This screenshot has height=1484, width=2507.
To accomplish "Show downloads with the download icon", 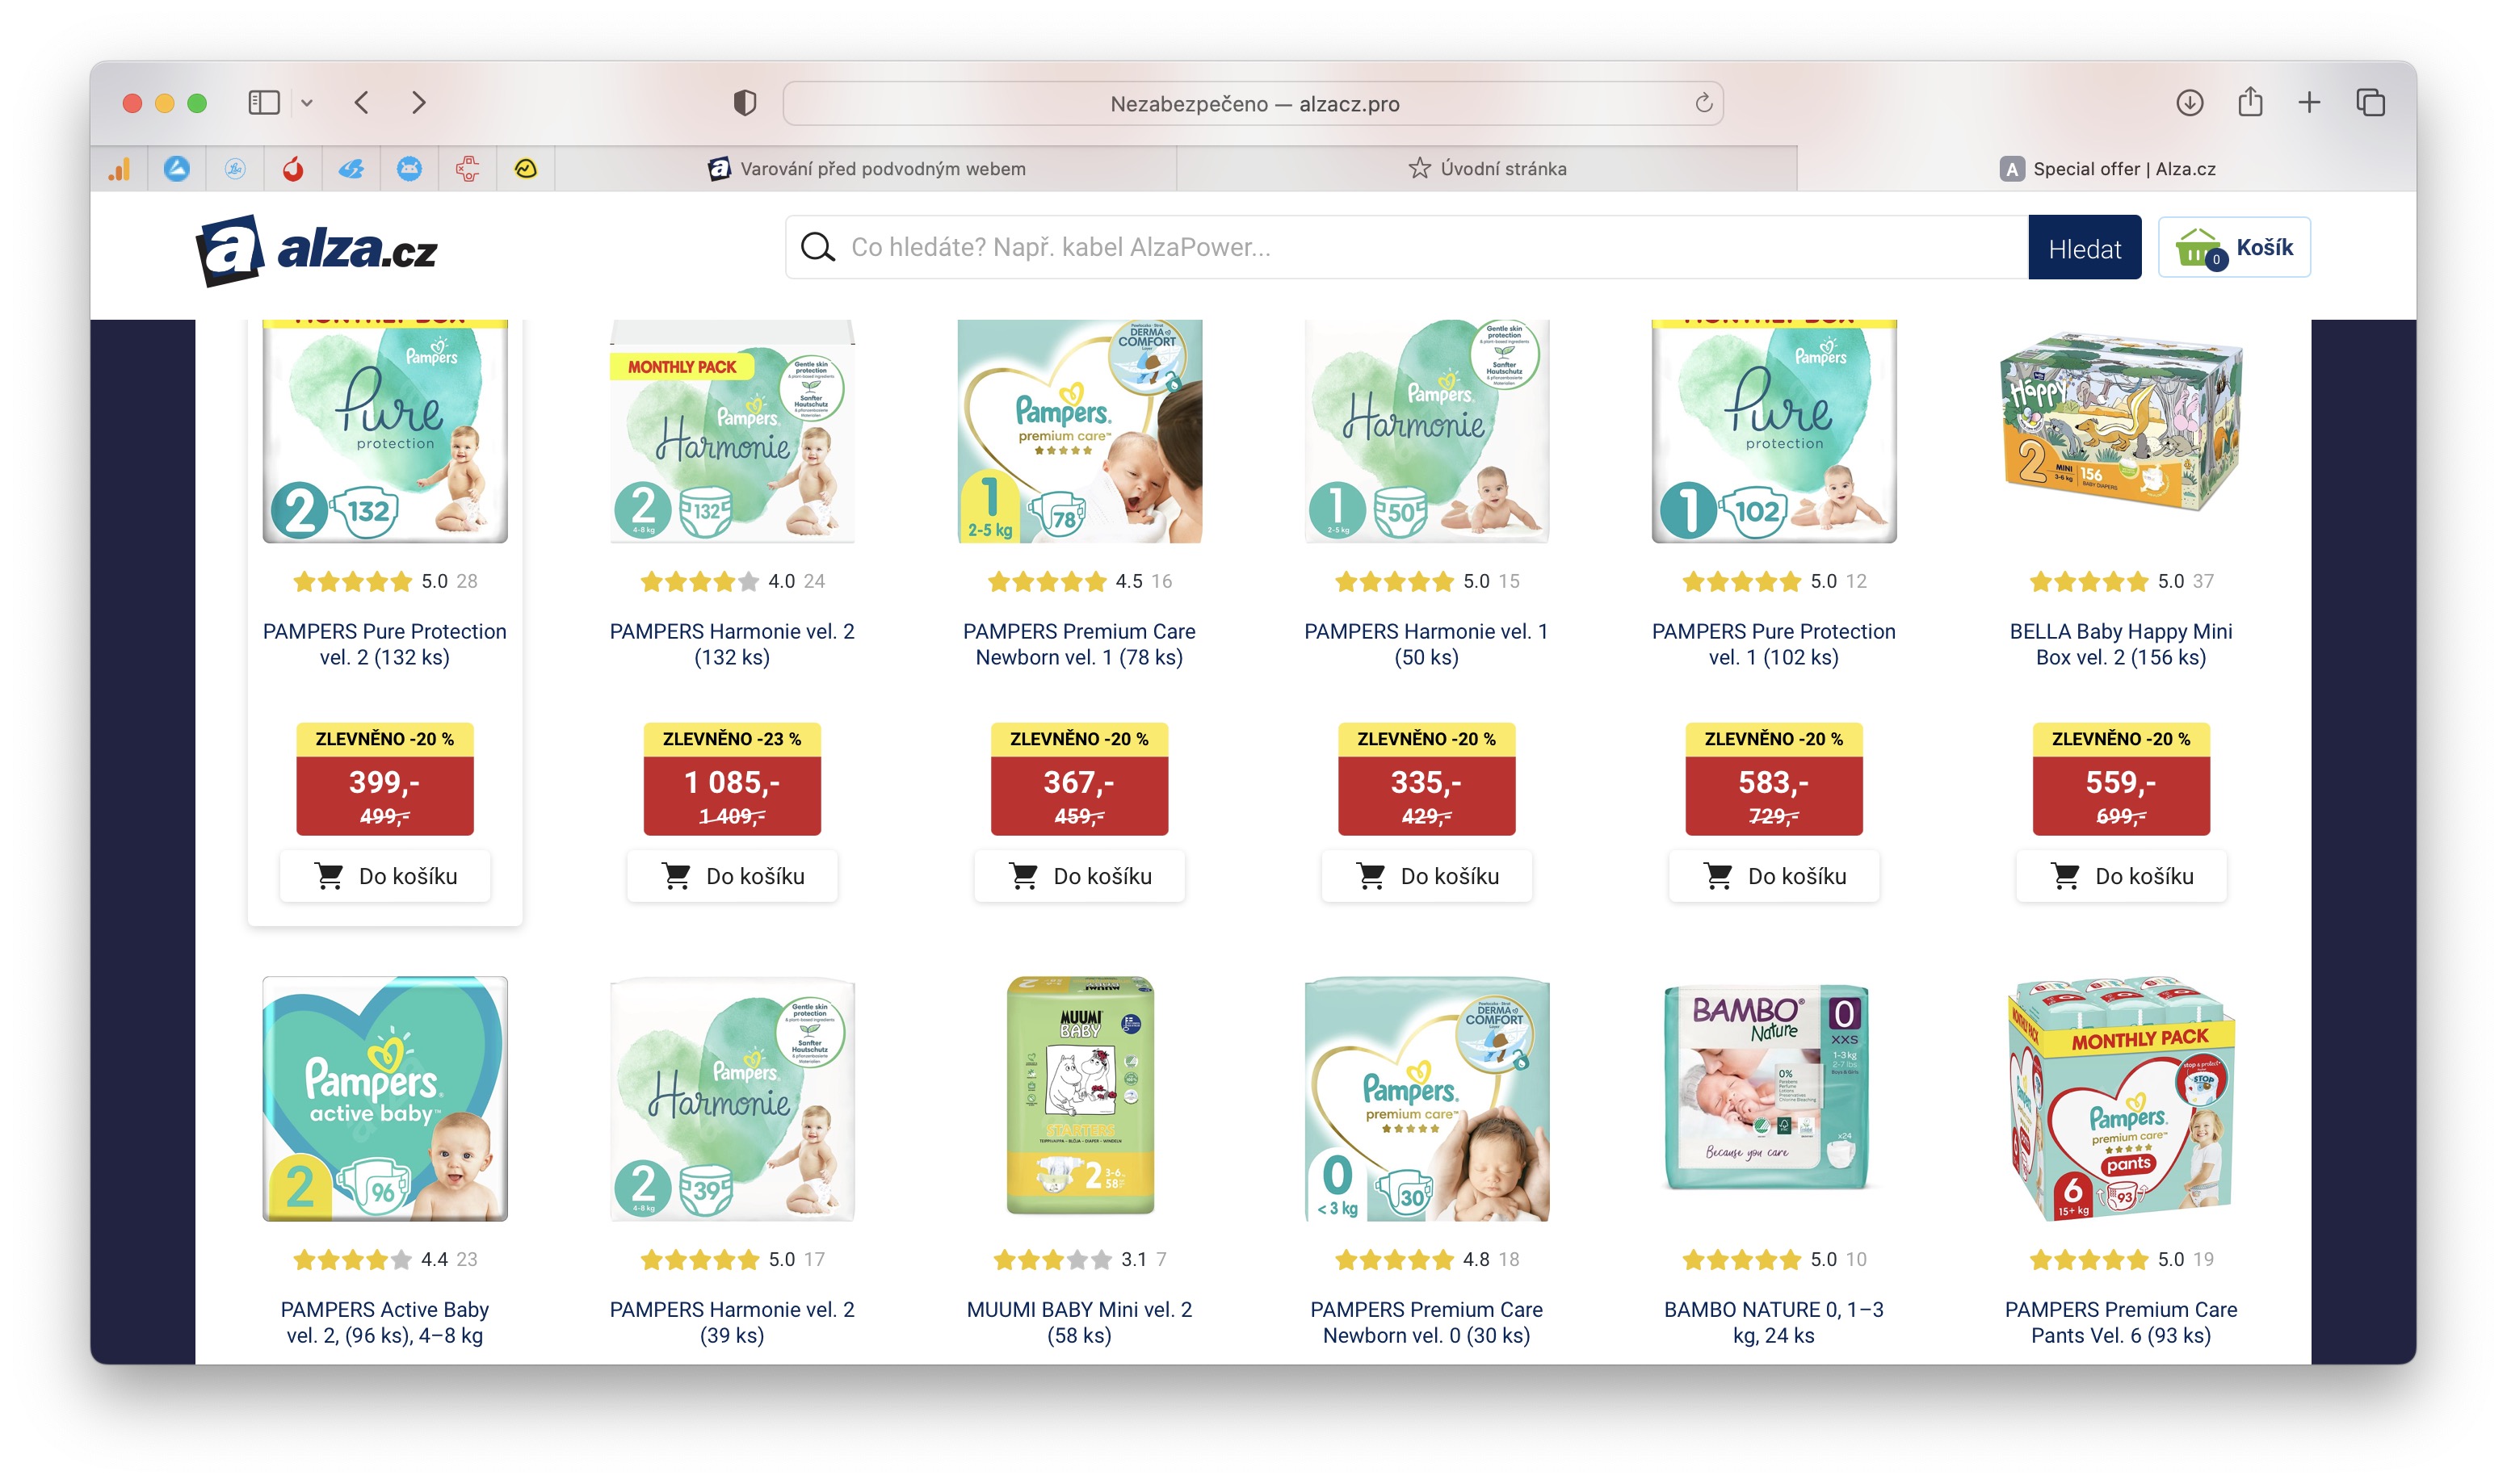I will coord(2190,103).
